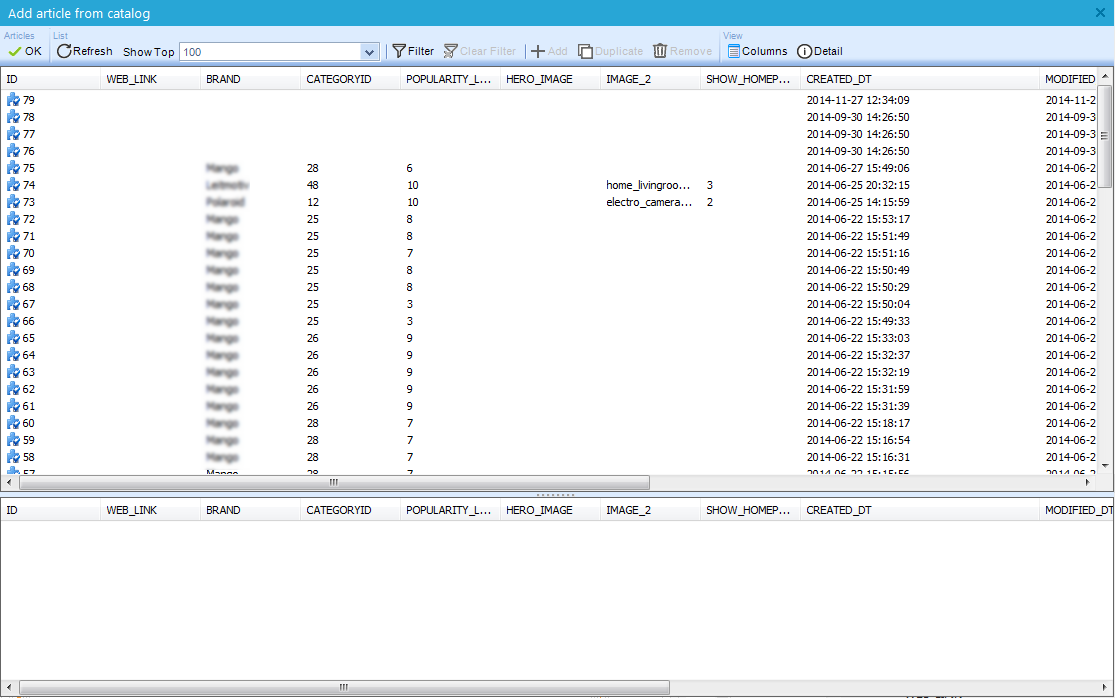Sort by the CATEGORYID column header in top grid
Screen dimensions: 1115x698
click(x=338, y=79)
